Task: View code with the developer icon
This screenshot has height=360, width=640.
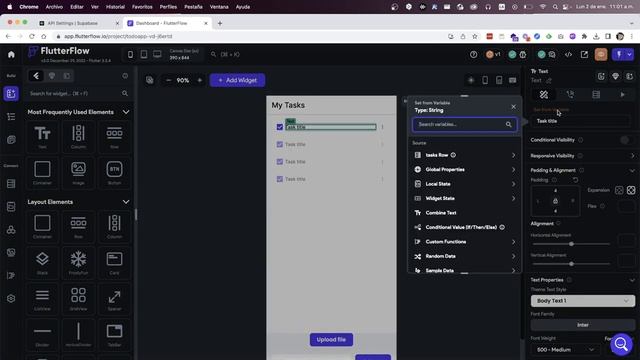Action: point(568,54)
